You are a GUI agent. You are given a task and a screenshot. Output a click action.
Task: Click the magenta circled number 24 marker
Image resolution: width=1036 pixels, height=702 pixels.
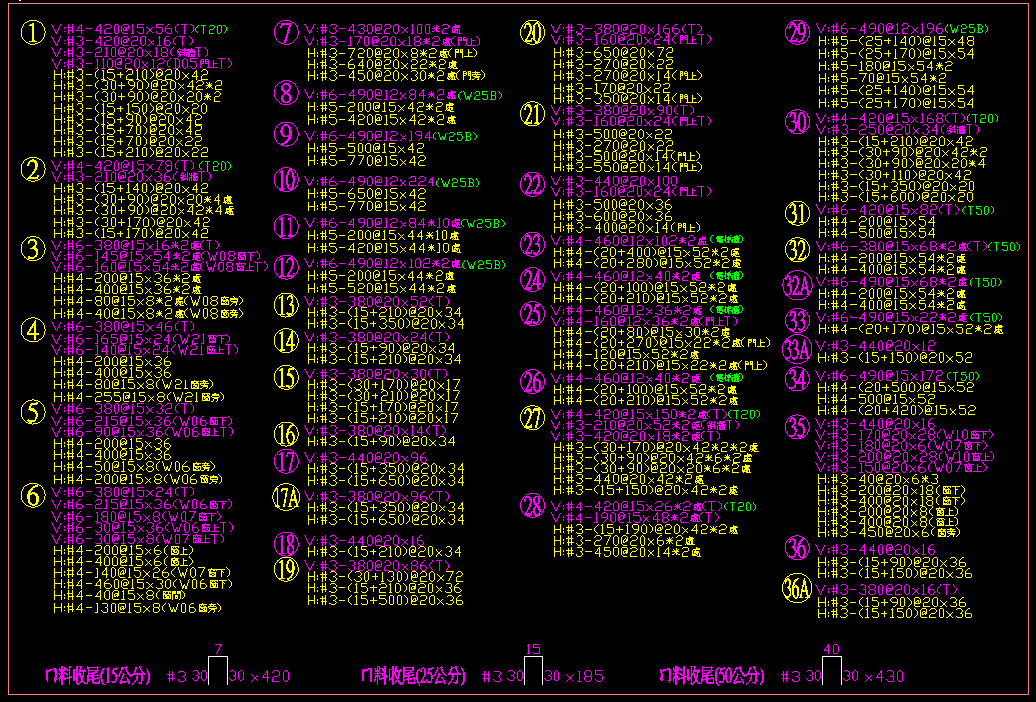[x=532, y=280]
